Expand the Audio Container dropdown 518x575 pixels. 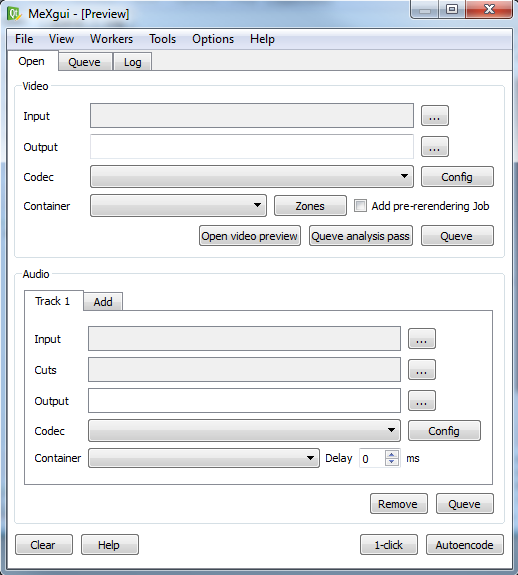point(204,458)
